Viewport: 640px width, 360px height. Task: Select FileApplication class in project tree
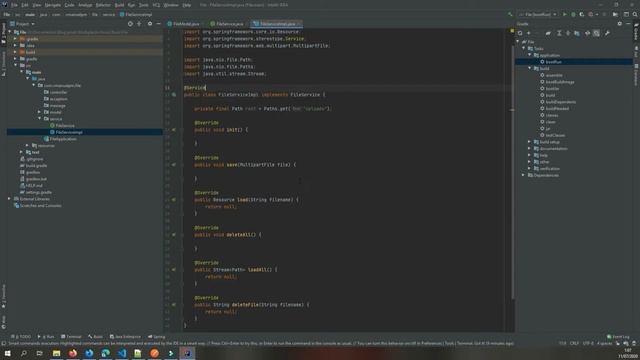[63, 139]
